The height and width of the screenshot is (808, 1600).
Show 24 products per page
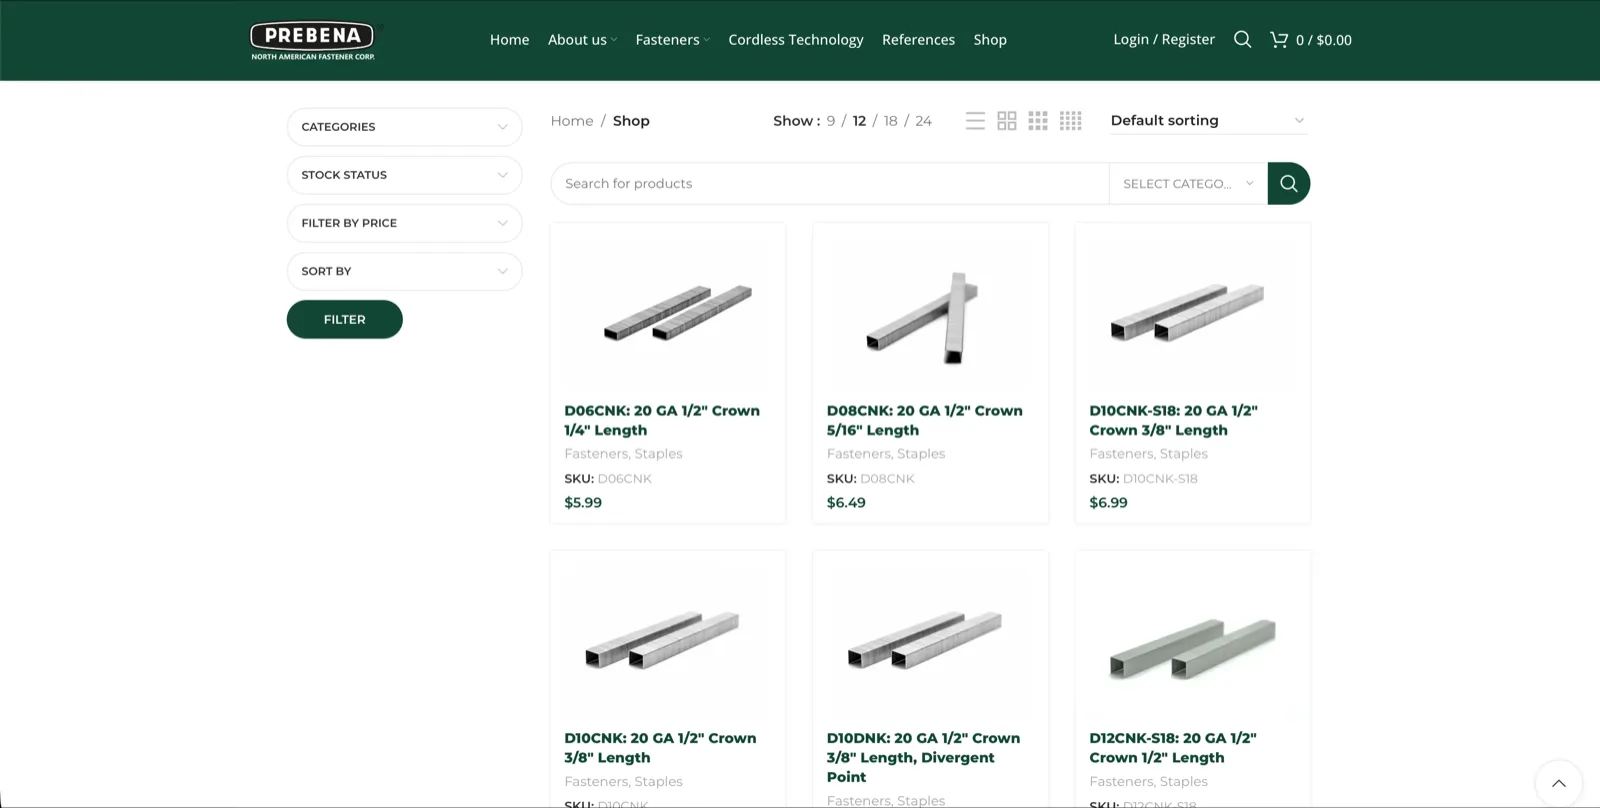[923, 121]
